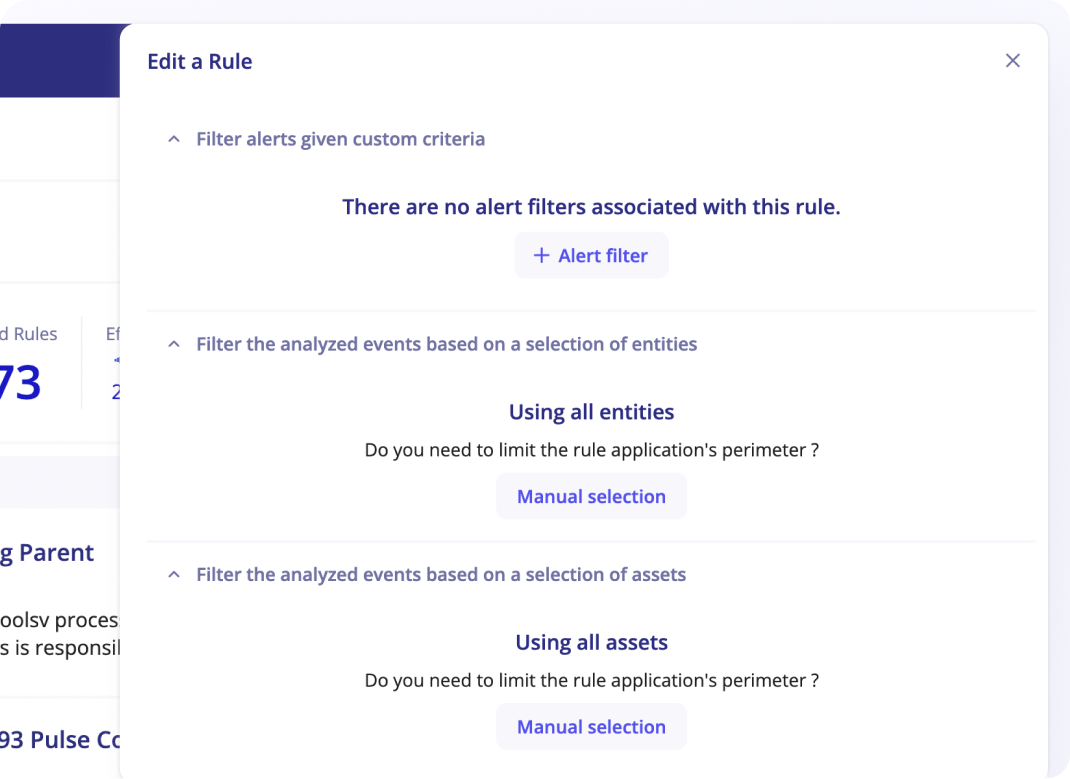Open Manual selection for assets

tap(591, 727)
